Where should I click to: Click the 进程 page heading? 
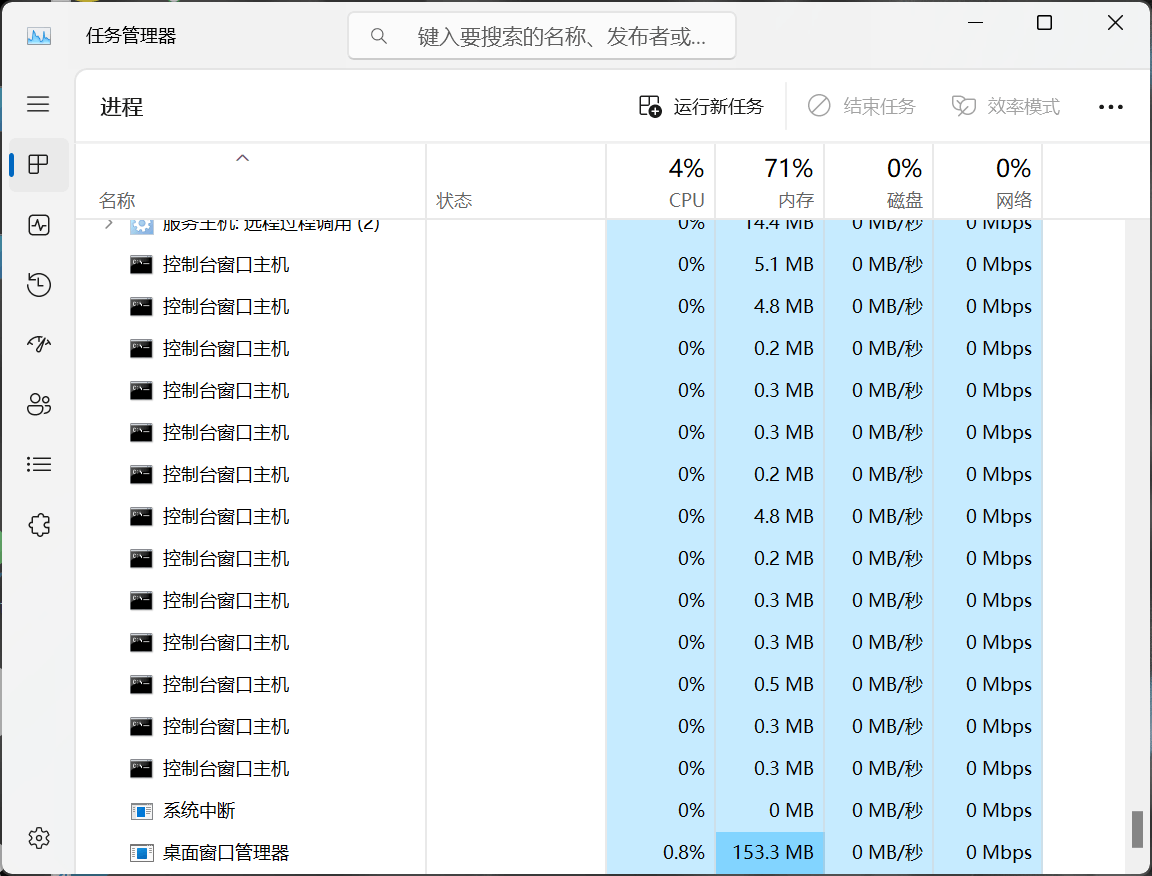tap(122, 107)
